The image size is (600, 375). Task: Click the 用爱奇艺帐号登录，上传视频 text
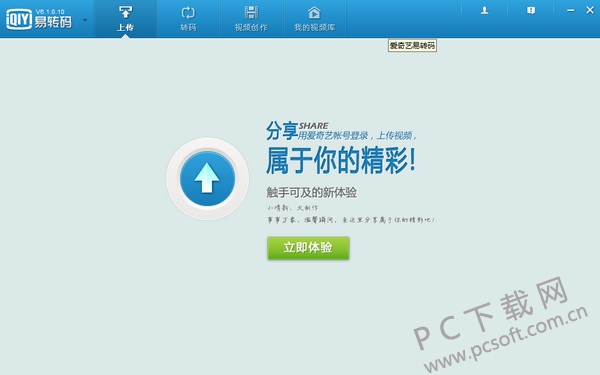[x=357, y=135]
